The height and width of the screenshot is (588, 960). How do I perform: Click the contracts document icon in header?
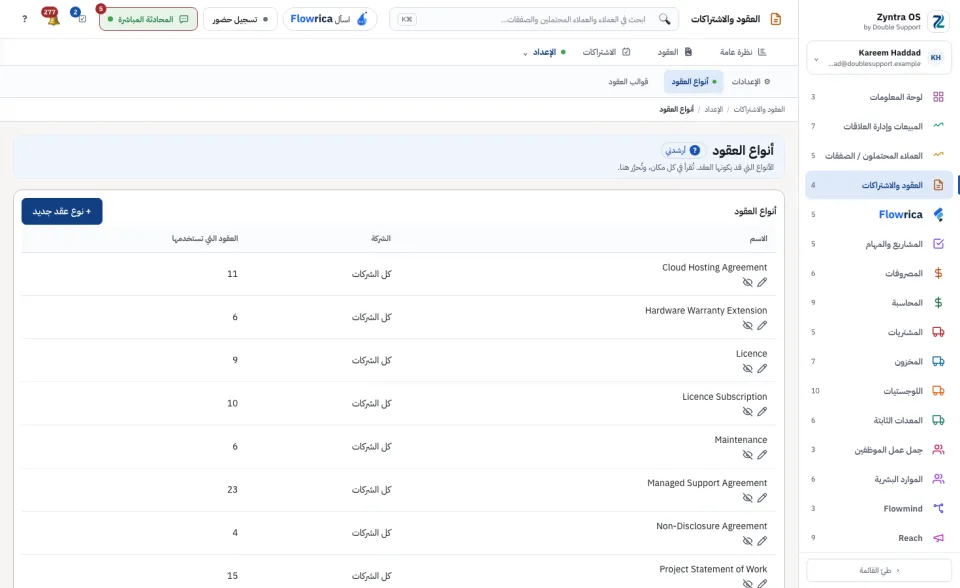click(776, 19)
